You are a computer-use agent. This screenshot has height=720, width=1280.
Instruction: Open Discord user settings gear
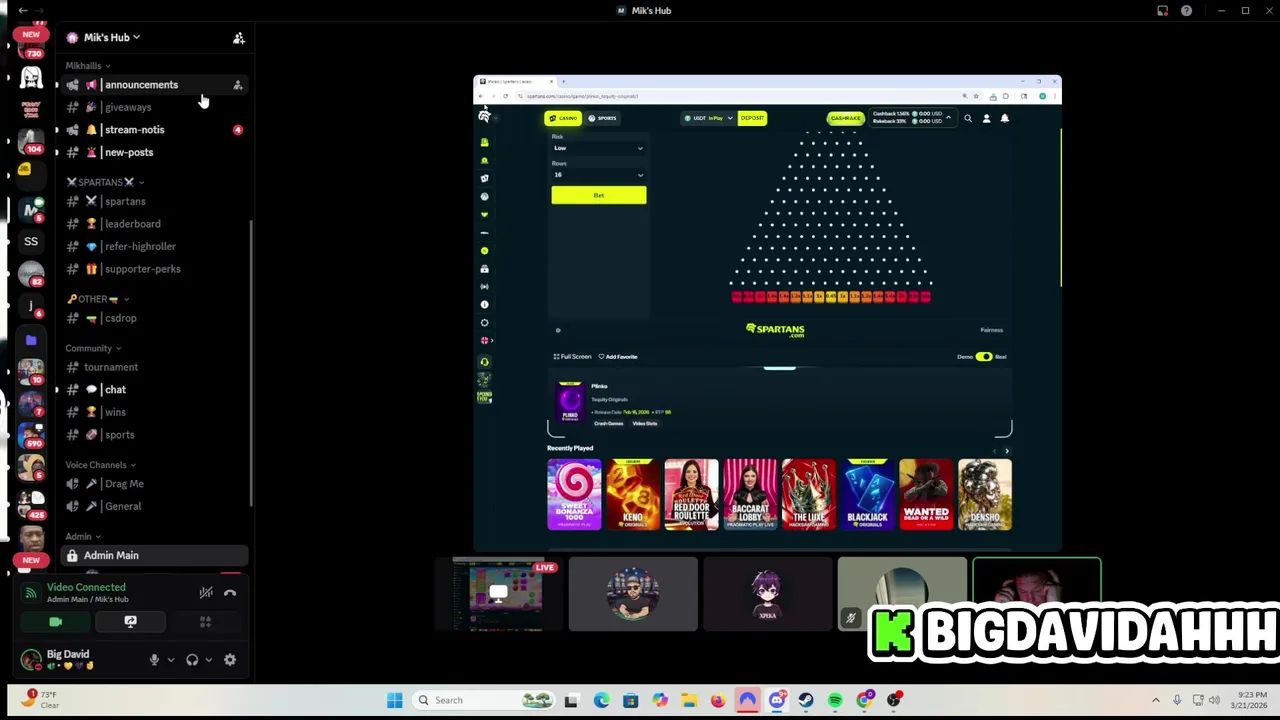[x=230, y=660]
